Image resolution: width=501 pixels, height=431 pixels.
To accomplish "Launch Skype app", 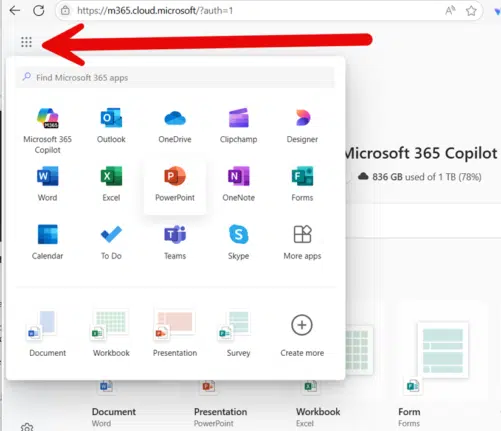I will pyautogui.click(x=238, y=242).
